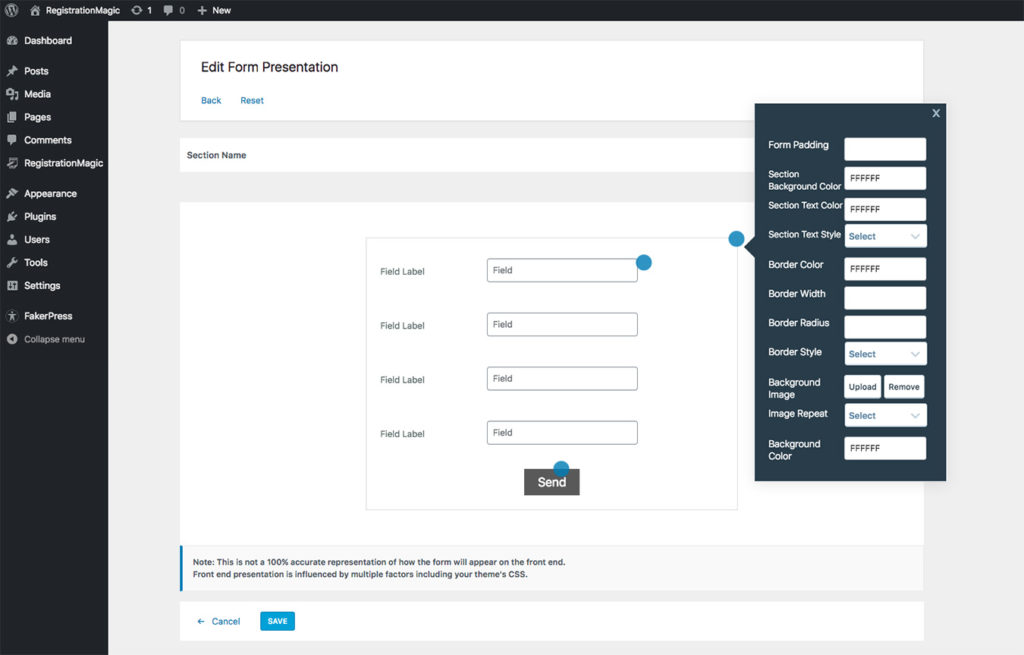Click the Collapse menu icon
Screen dimensions: 1024x655
click(12, 339)
